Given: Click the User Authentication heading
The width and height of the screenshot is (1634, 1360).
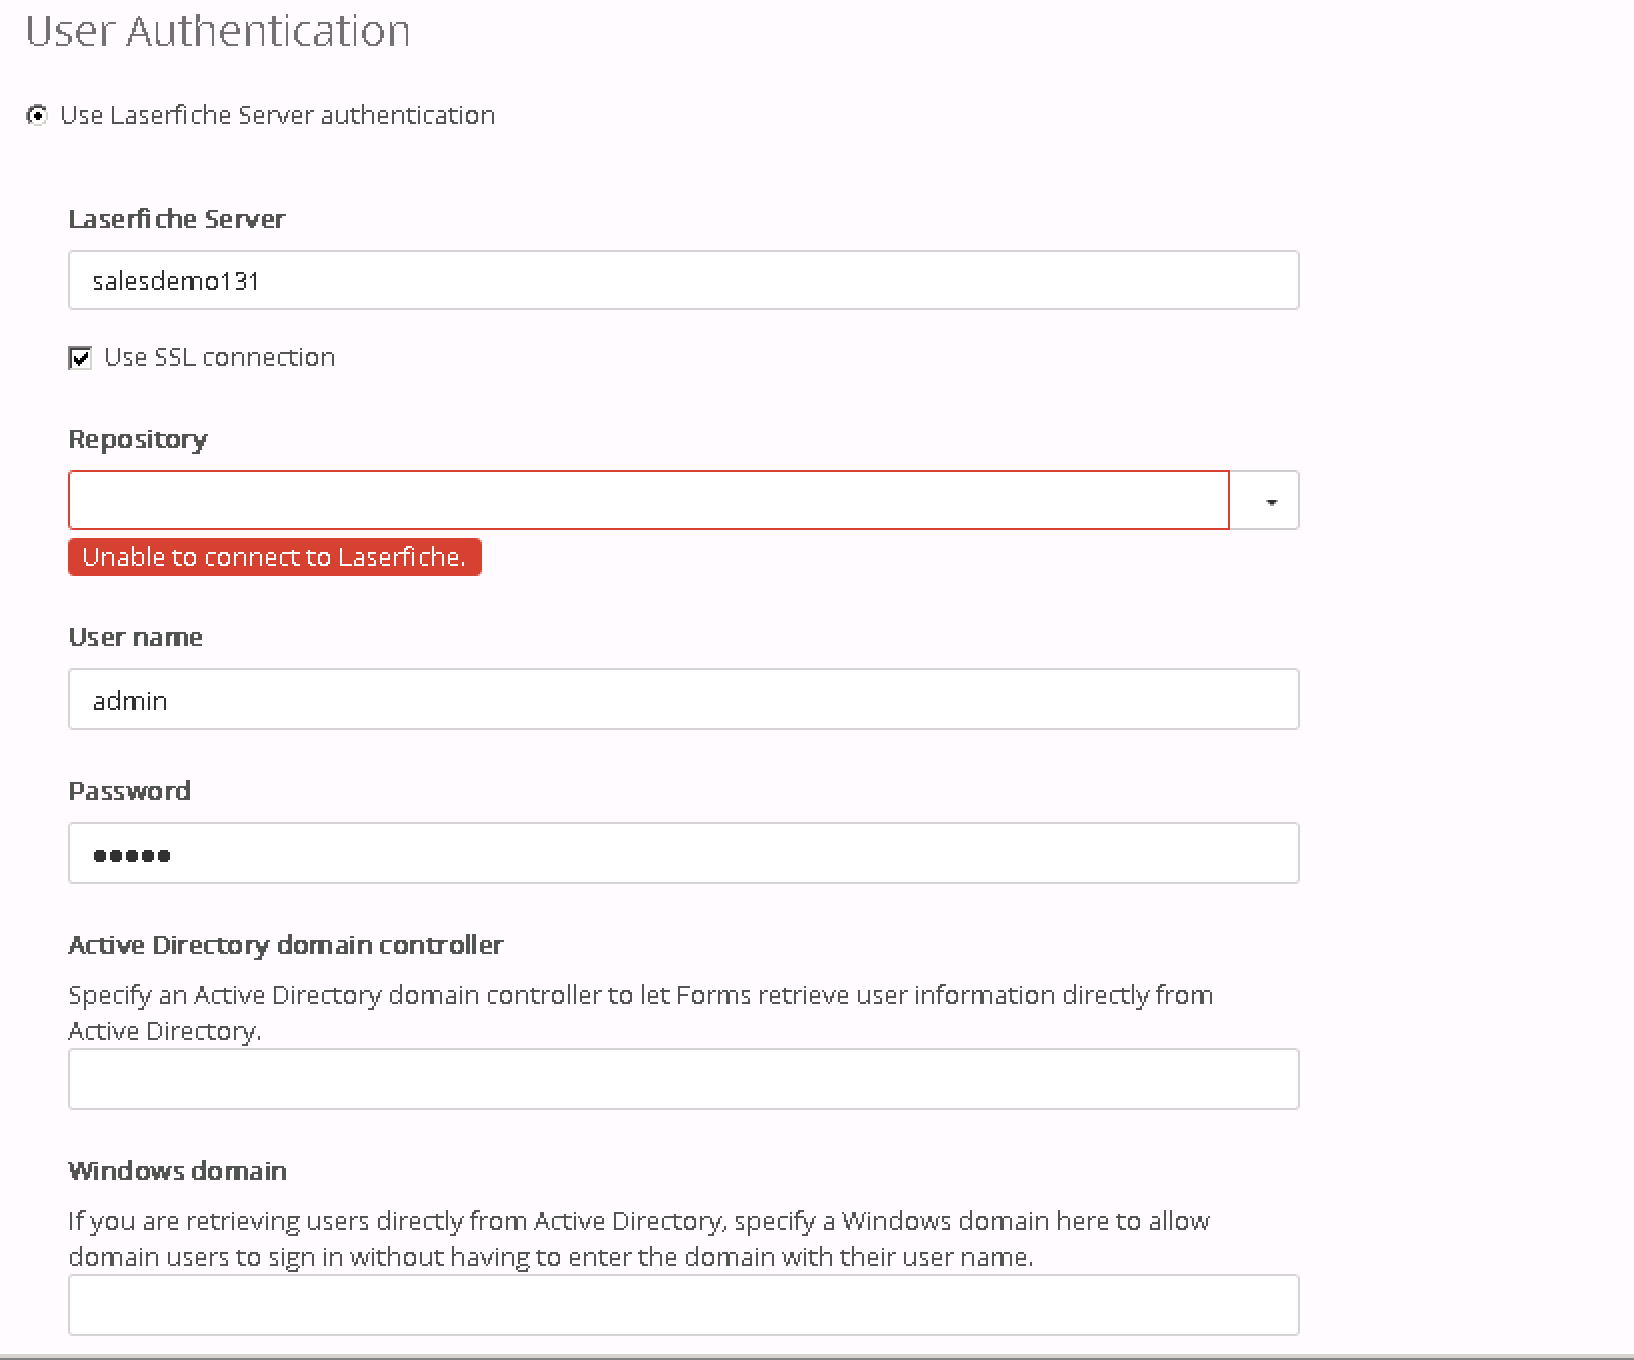Looking at the screenshot, I should coord(218,31).
